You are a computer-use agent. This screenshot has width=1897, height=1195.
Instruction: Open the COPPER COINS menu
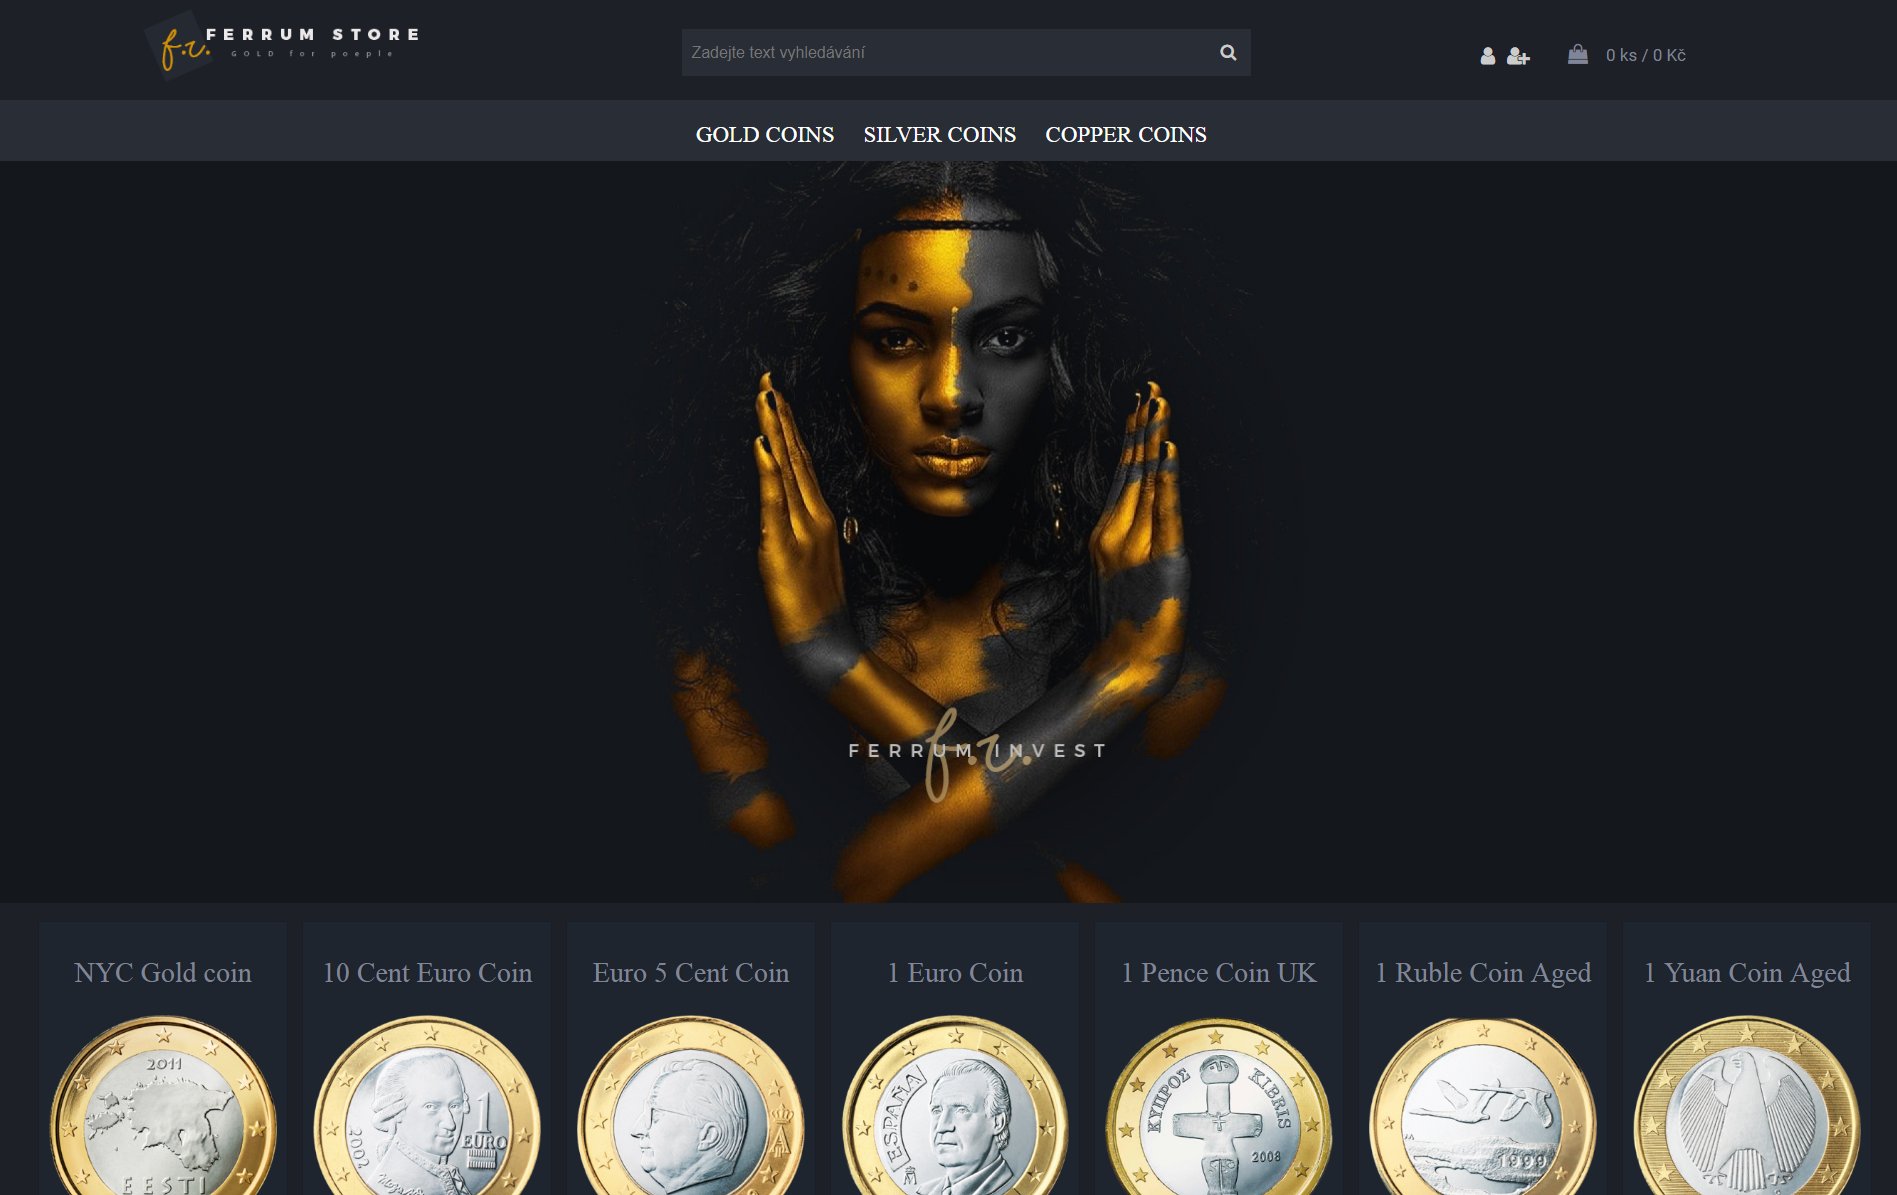[x=1126, y=135]
